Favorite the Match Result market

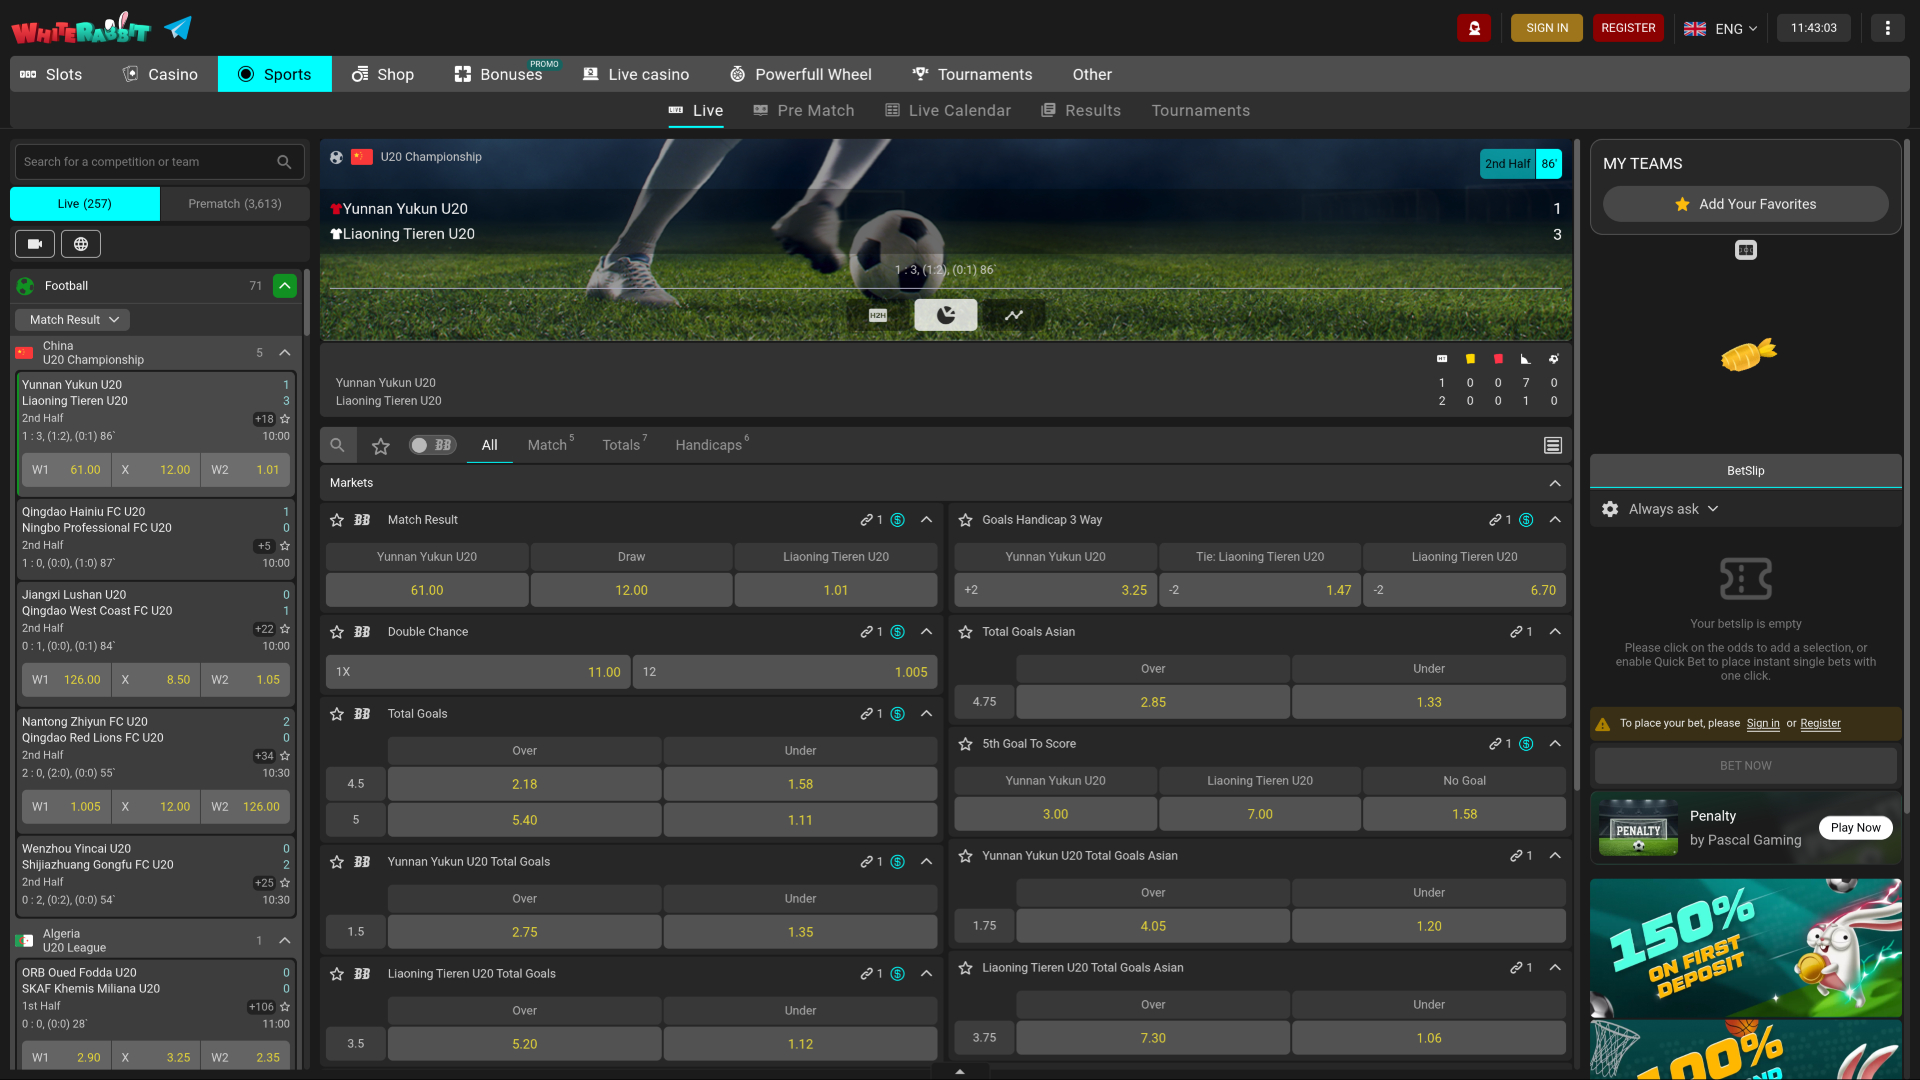tap(337, 520)
